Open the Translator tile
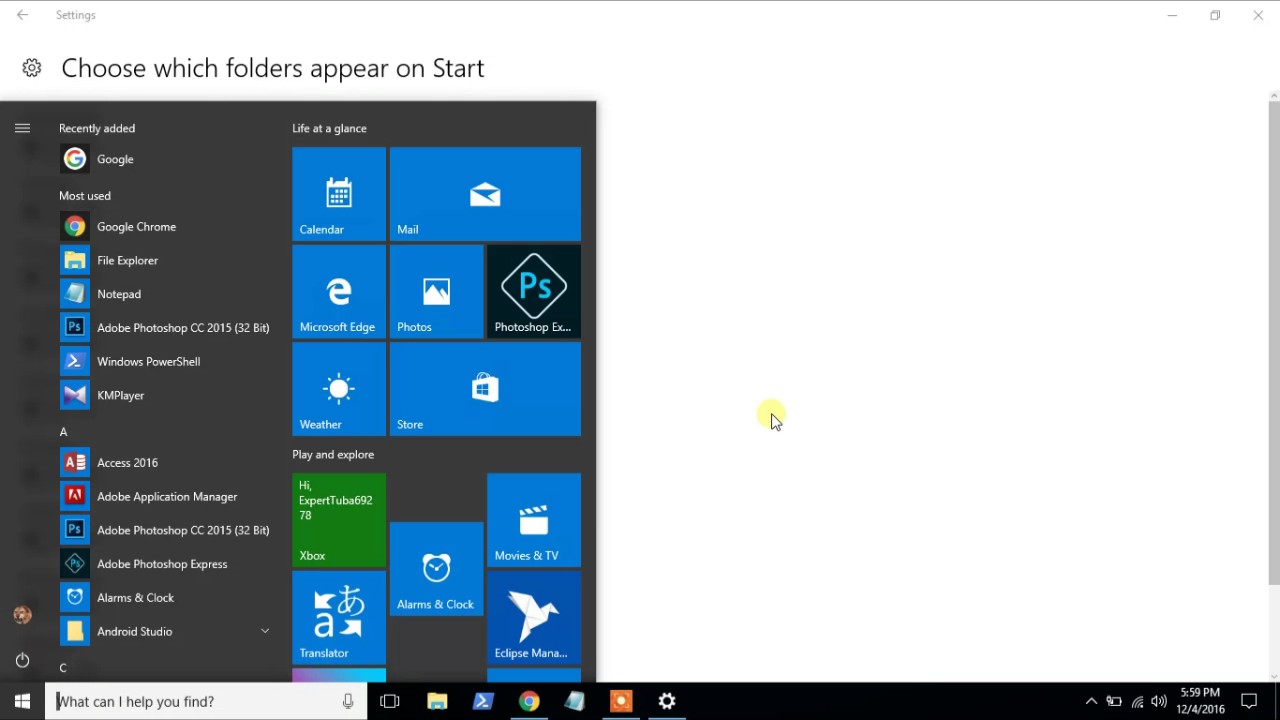The height and width of the screenshot is (720, 1280). (x=339, y=617)
